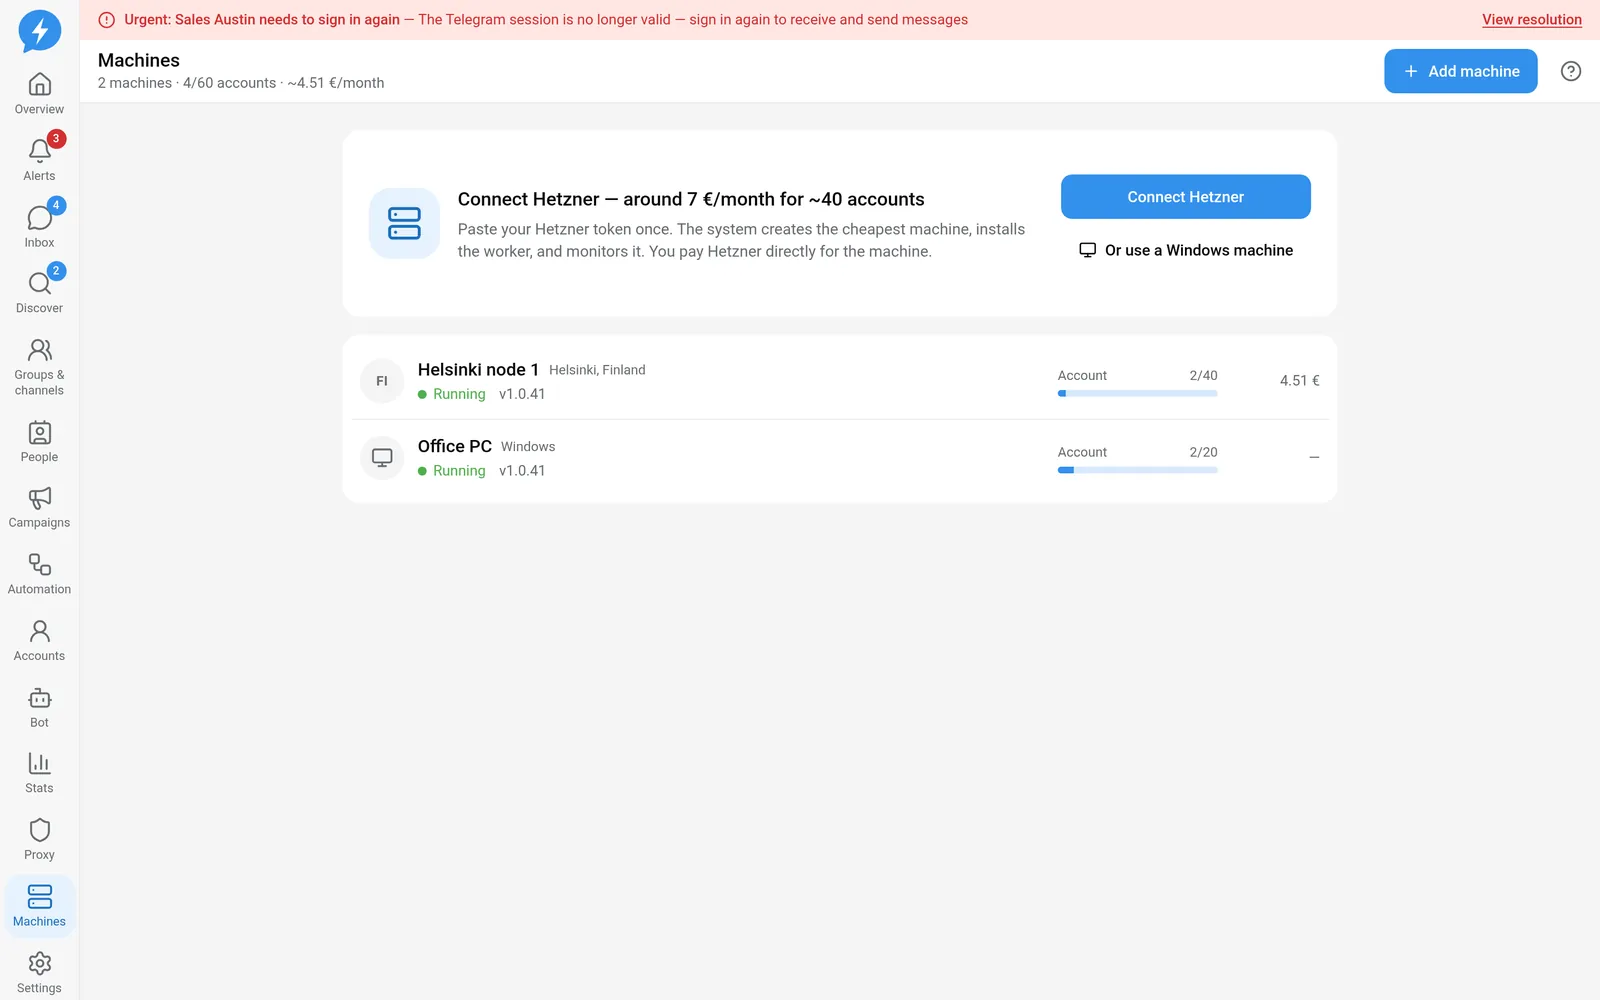Click the urgent alert warning icon
Viewport: 1600px width, 1000px height.
pos(107,20)
